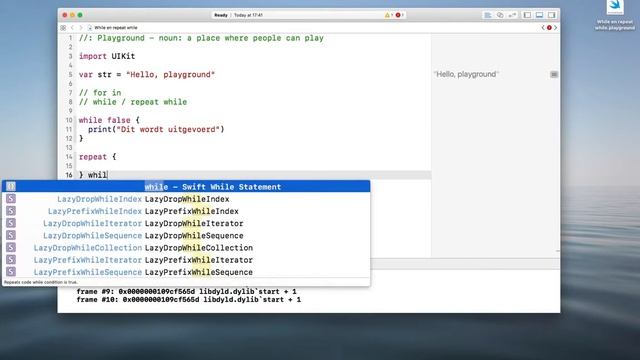
Task: Click the quick look result button for 'Hello, playground'
Action: pos(554,74)
